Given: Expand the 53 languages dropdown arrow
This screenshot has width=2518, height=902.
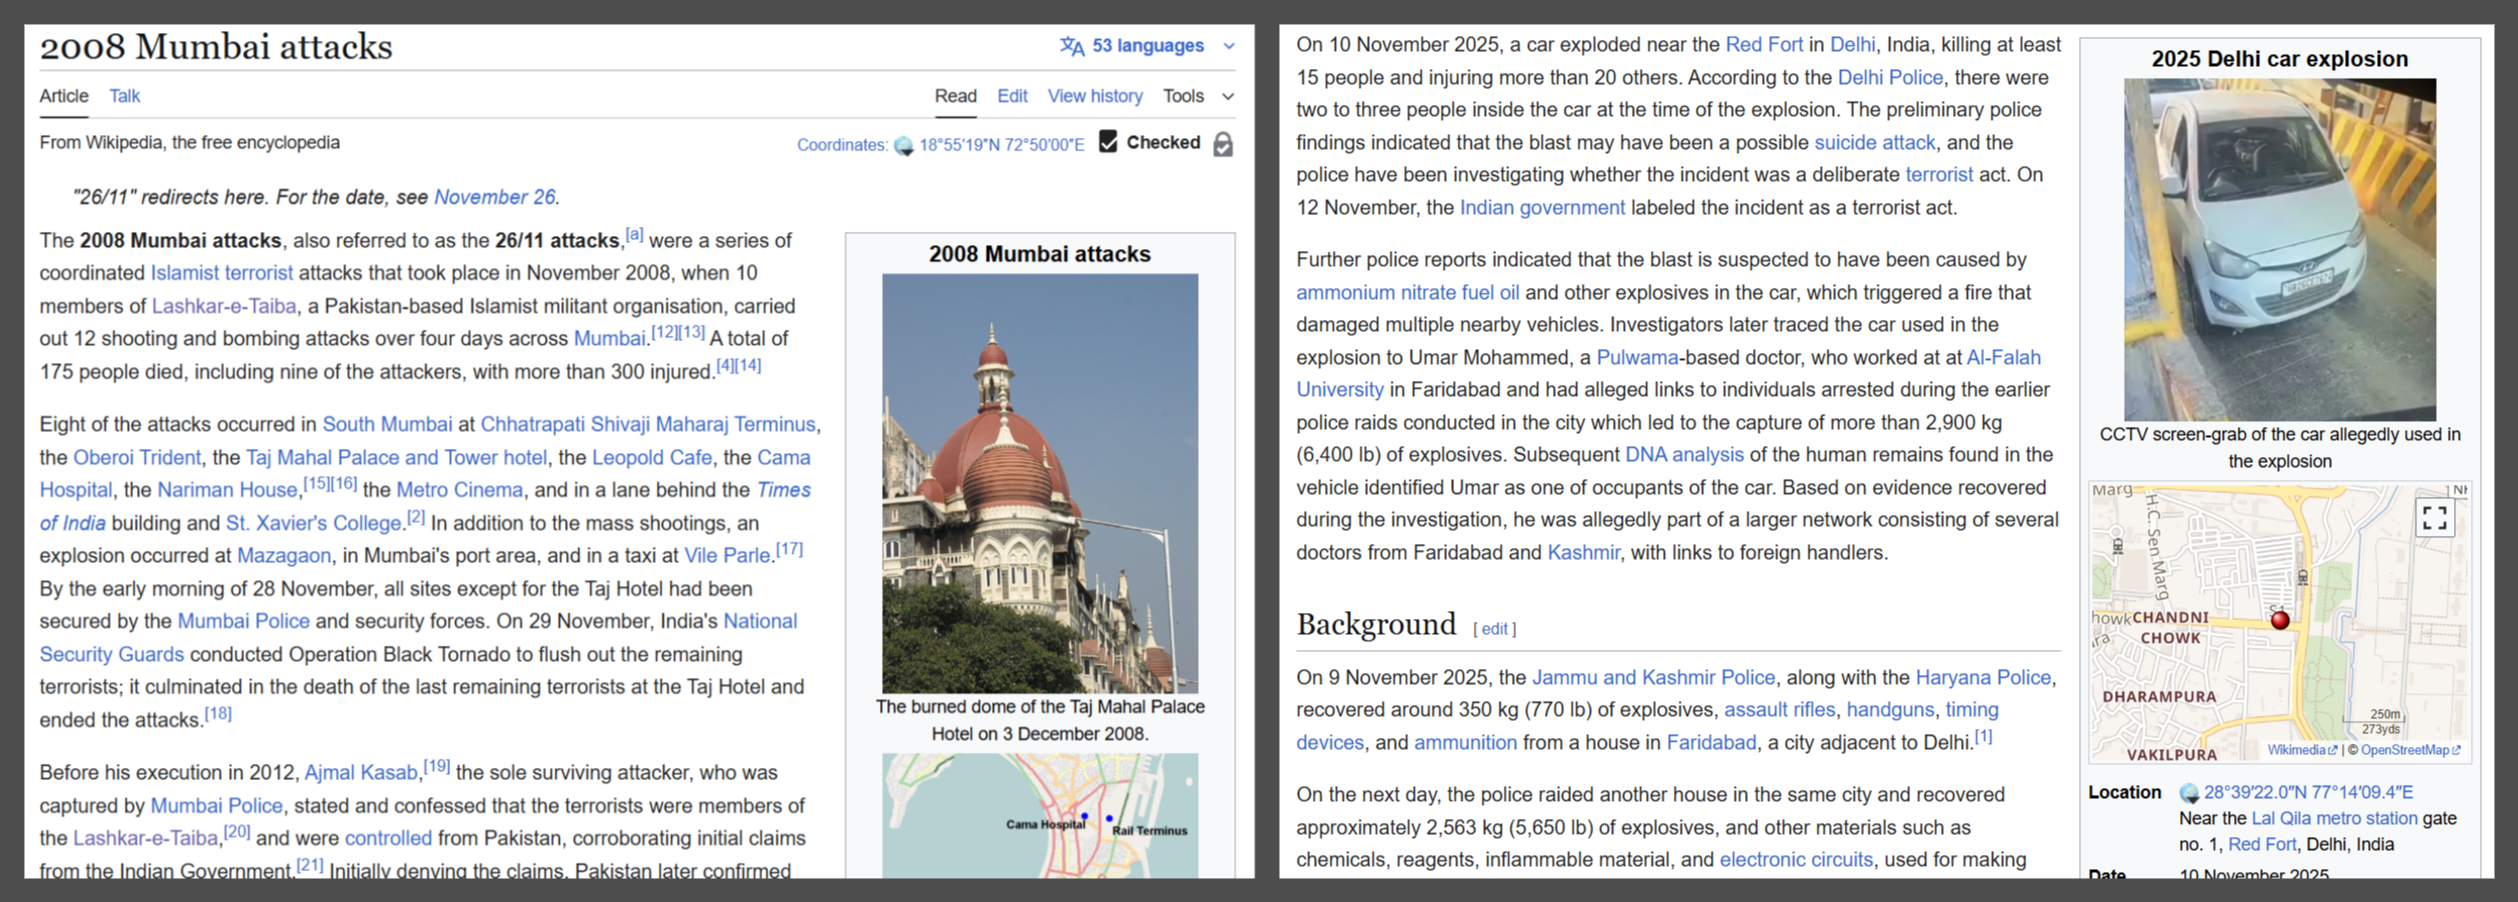Looking at the screenshot, I should [x=1229, y=46].
